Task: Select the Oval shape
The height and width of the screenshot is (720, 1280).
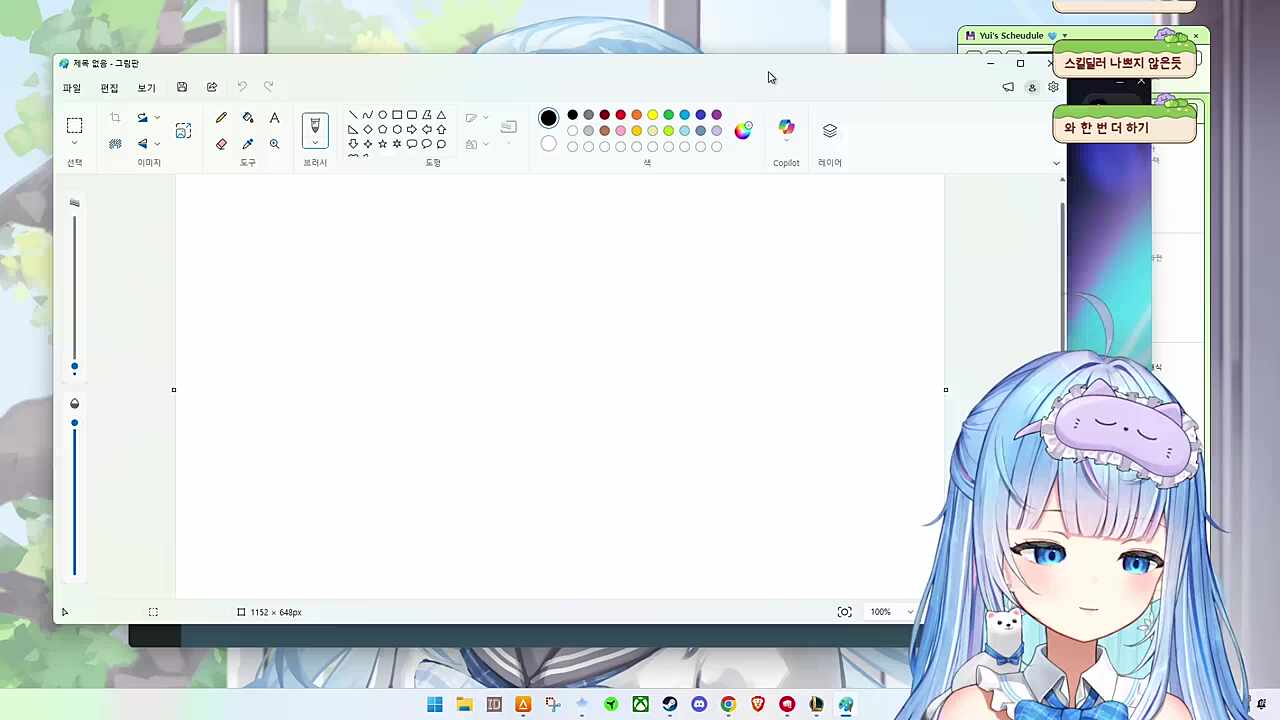Action: [382, 115]
